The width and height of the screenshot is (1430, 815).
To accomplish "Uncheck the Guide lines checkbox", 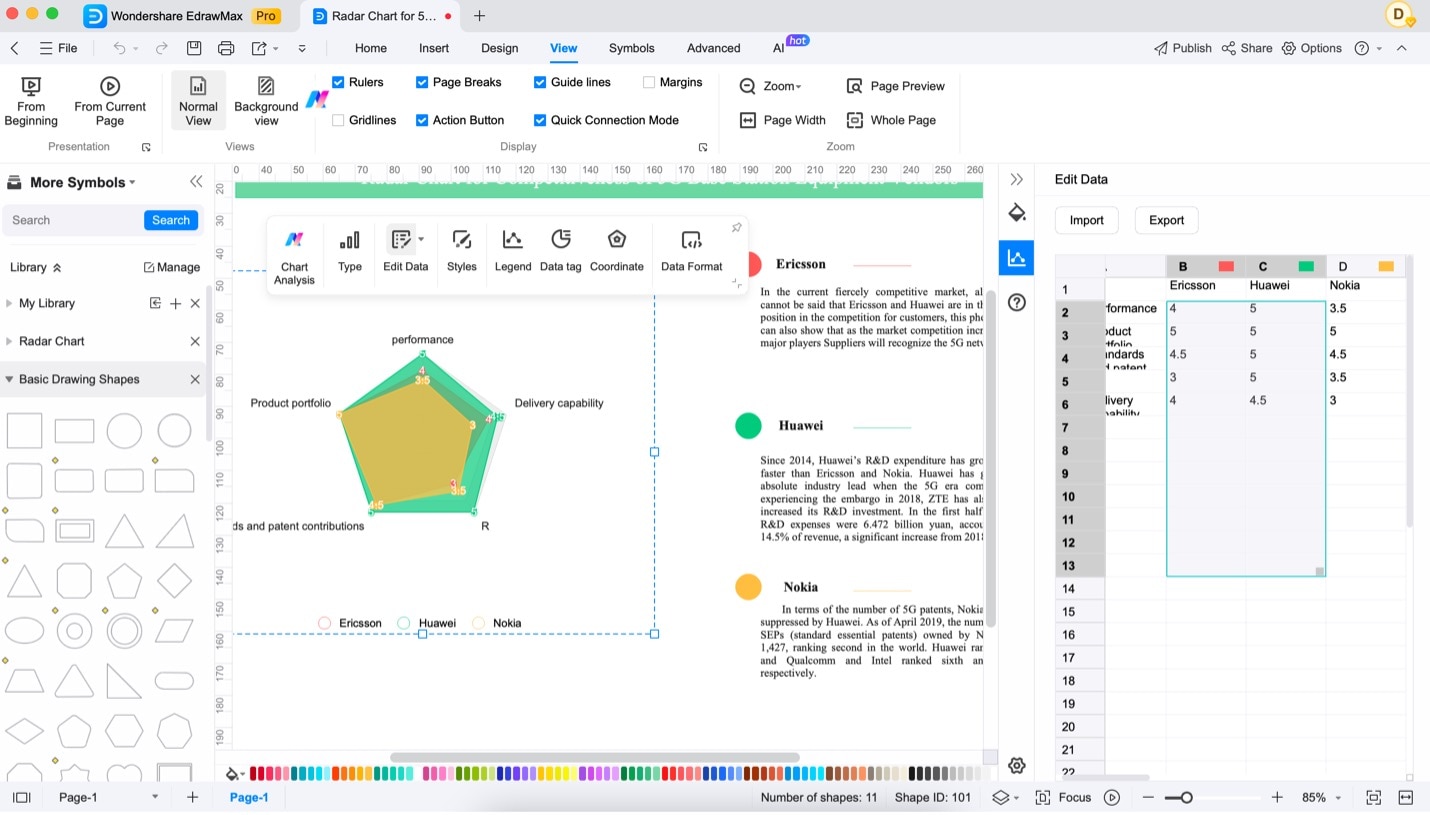I will [540, 82].
